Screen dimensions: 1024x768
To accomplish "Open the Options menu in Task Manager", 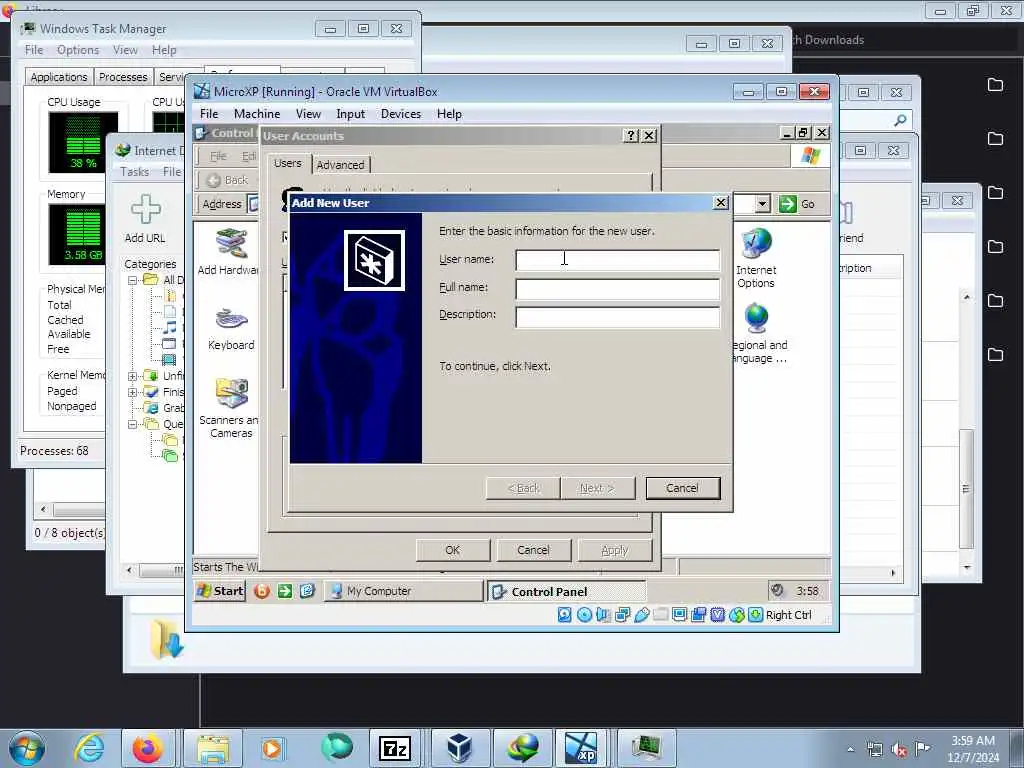I will pos(78,50).
